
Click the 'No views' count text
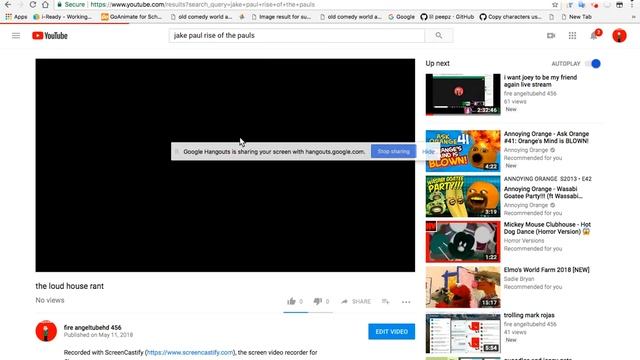click(50, 300)
